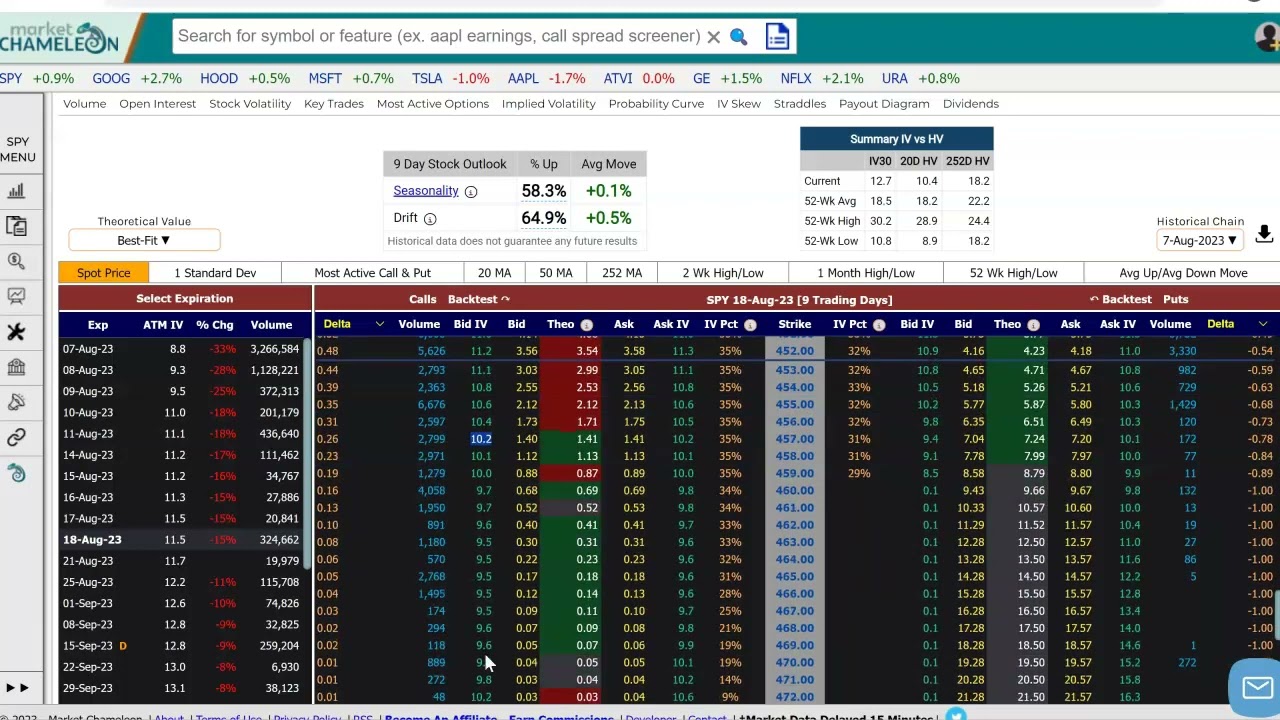Select Most Active Call & Put option

pos(373,273)
